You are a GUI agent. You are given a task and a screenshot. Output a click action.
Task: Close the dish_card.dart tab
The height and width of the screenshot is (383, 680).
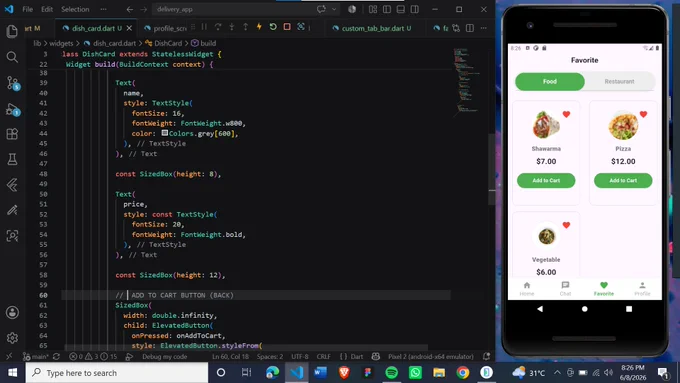tap(129, 28)
